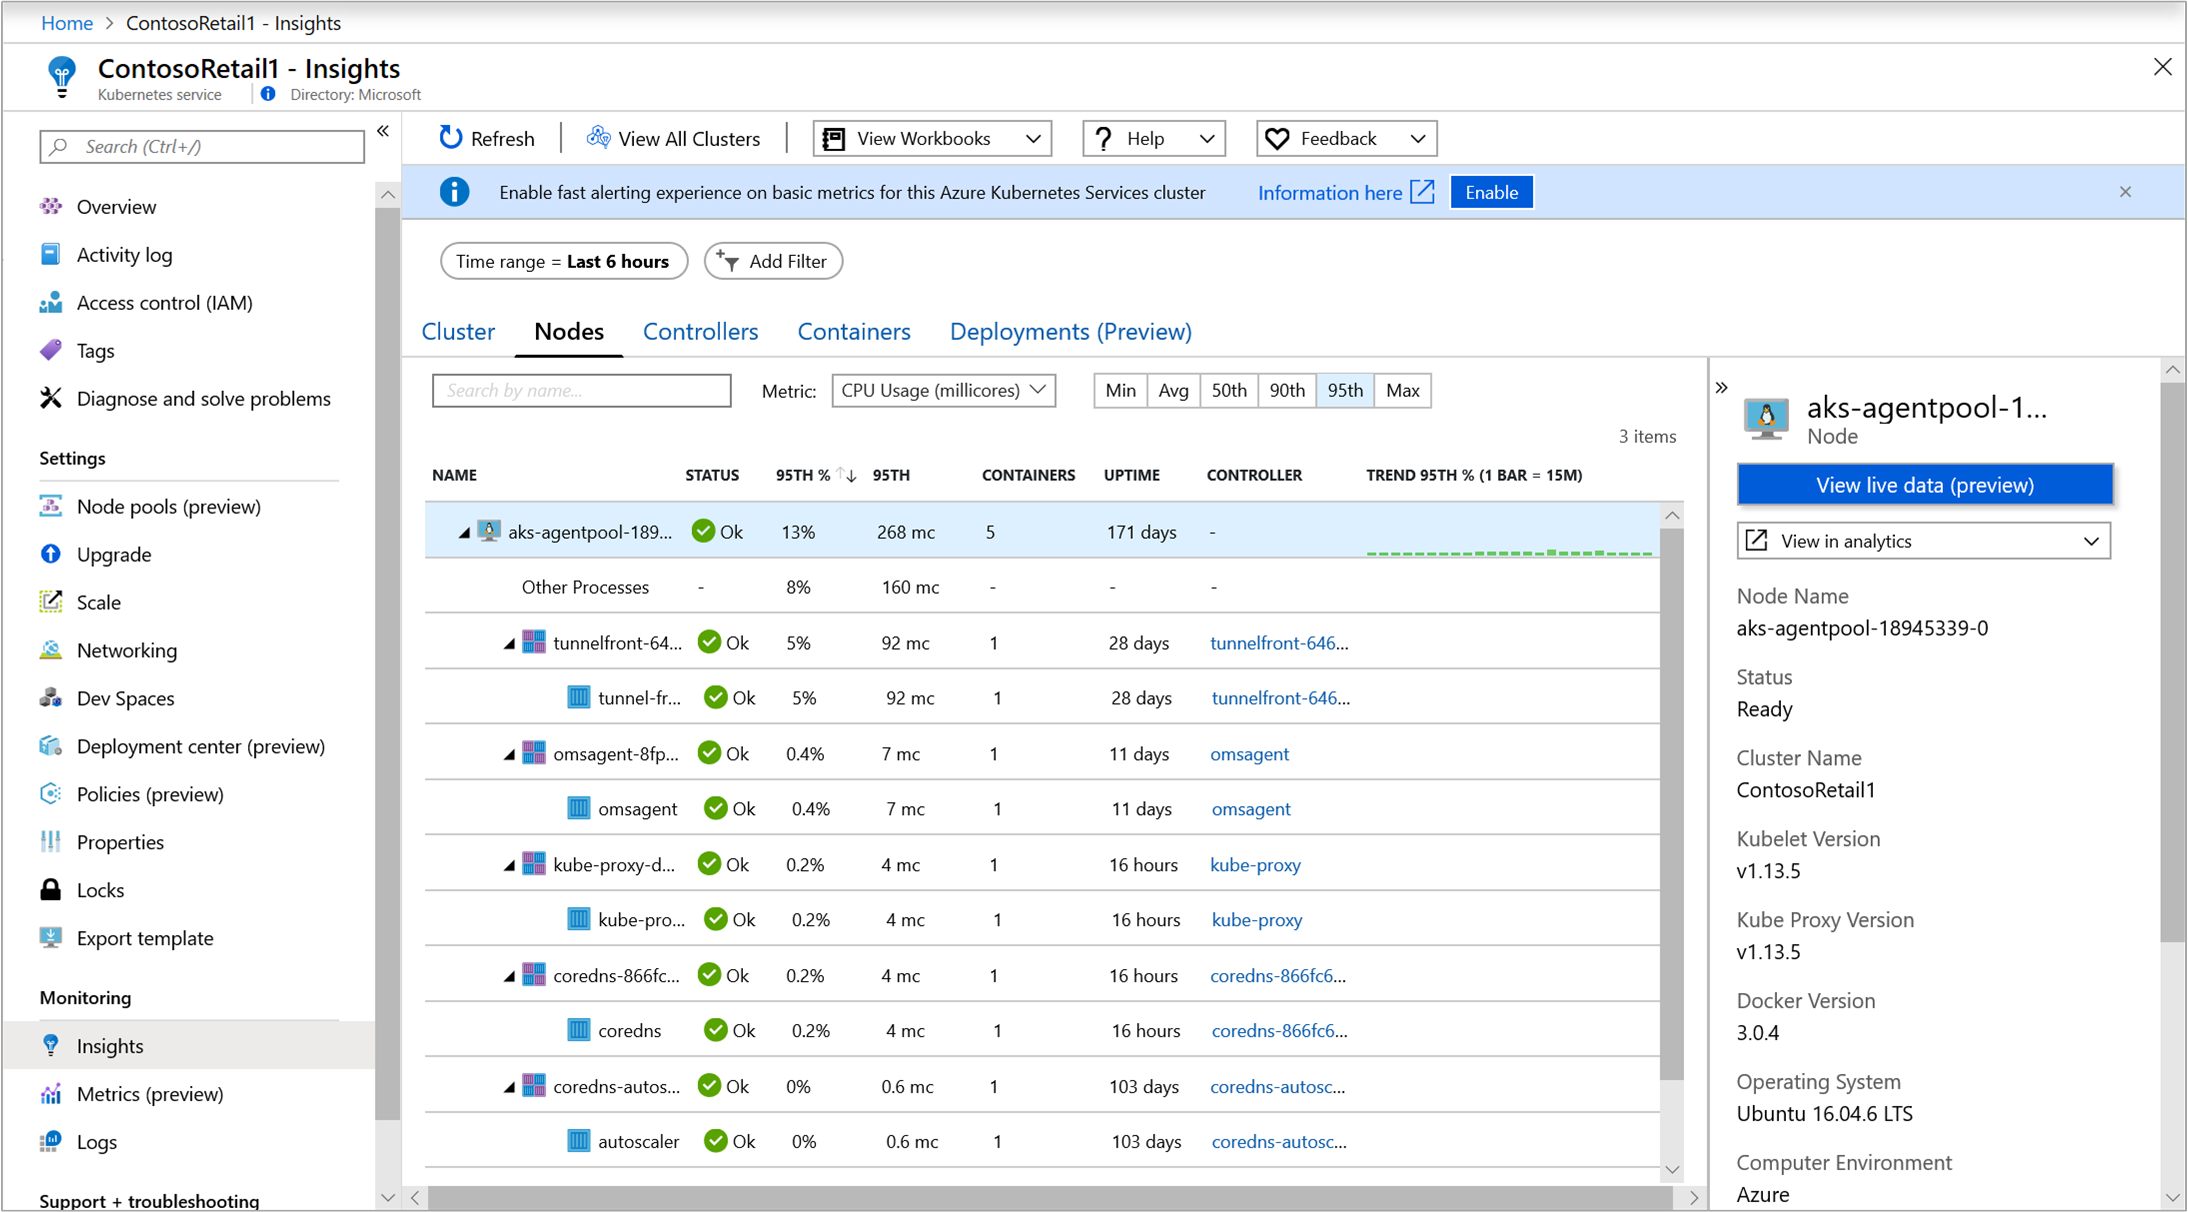Screen dimensions: 2188x1212
Task: Open Metrics (preview)
Action: [150, 1093]
